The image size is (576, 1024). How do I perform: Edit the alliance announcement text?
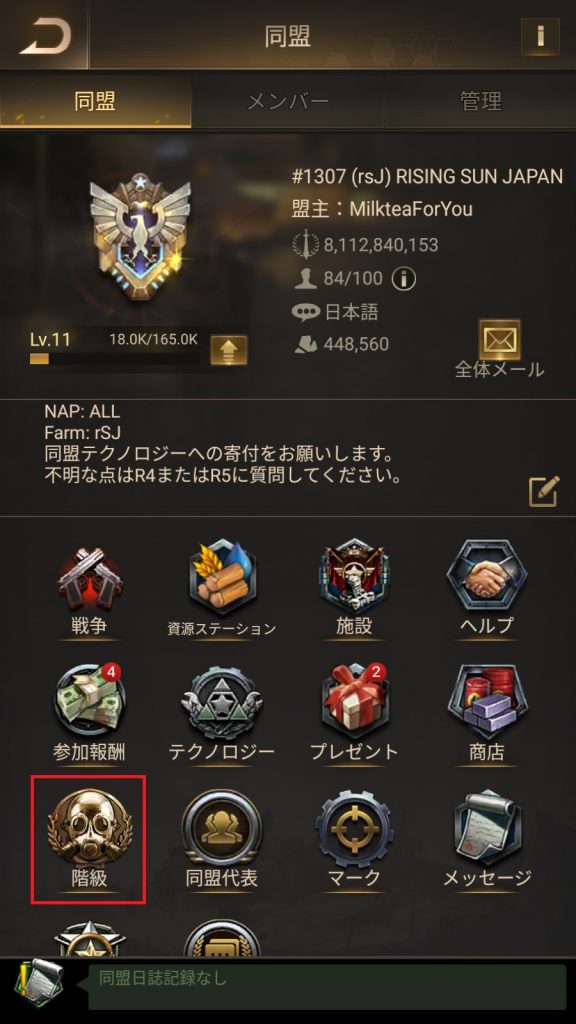point(544,491)
